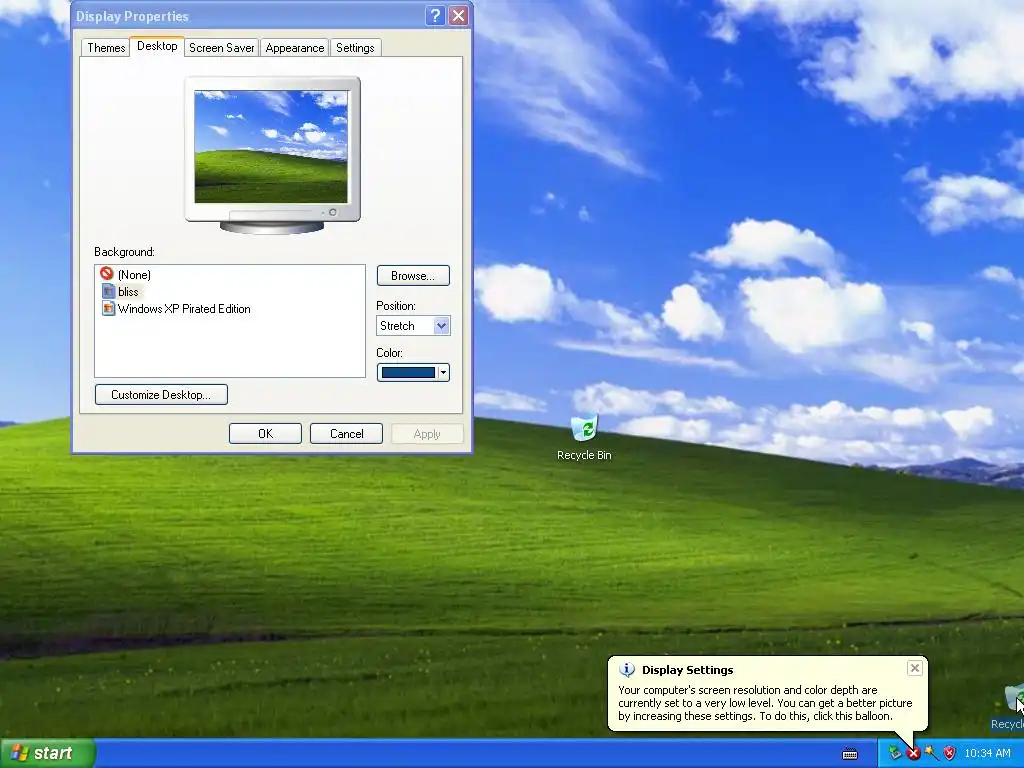The width and height of the screenshot is (1024, 768).
Task: Open the Recycle Bin desktop icon
Action: [x=584, y=437]
